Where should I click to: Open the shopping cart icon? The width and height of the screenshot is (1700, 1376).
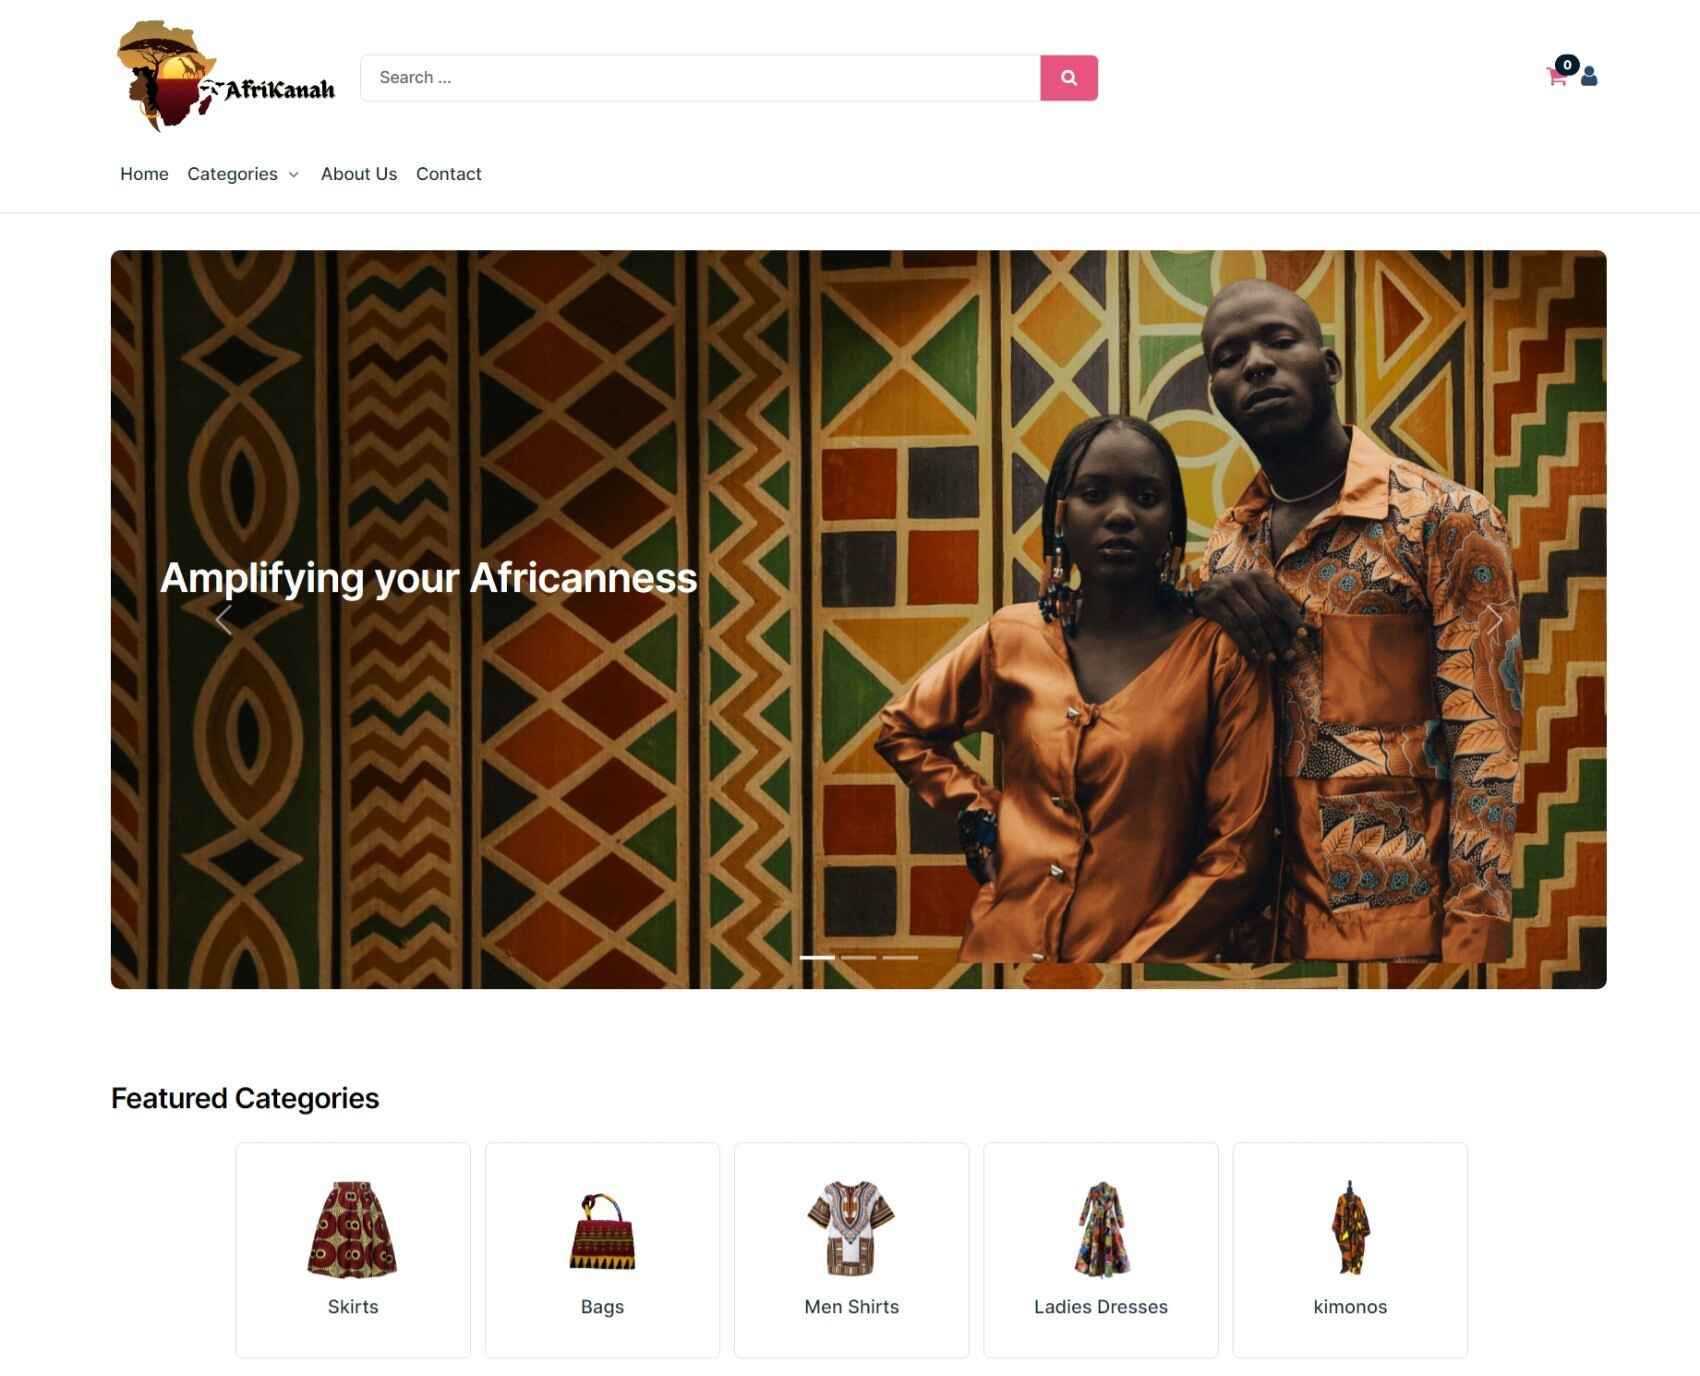(x=1556, y=76)
